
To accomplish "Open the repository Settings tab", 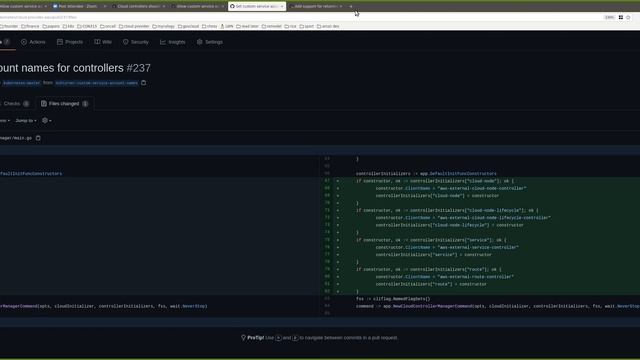I will tap(210, 42).
